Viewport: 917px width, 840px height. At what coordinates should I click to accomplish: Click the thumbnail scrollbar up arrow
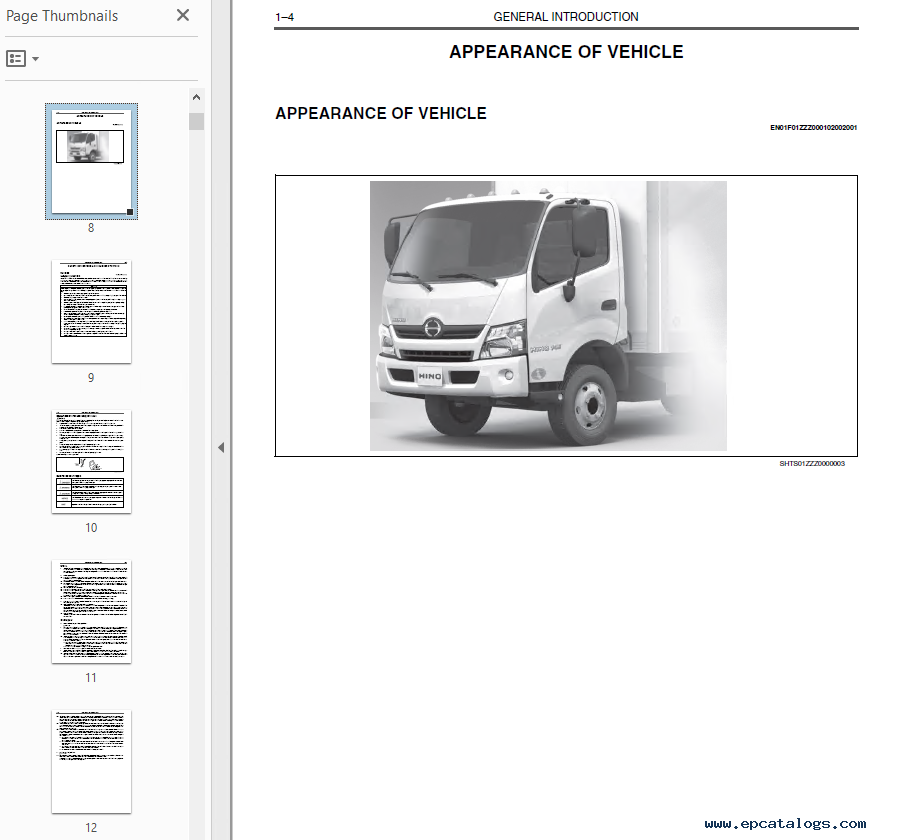[196, 97]
